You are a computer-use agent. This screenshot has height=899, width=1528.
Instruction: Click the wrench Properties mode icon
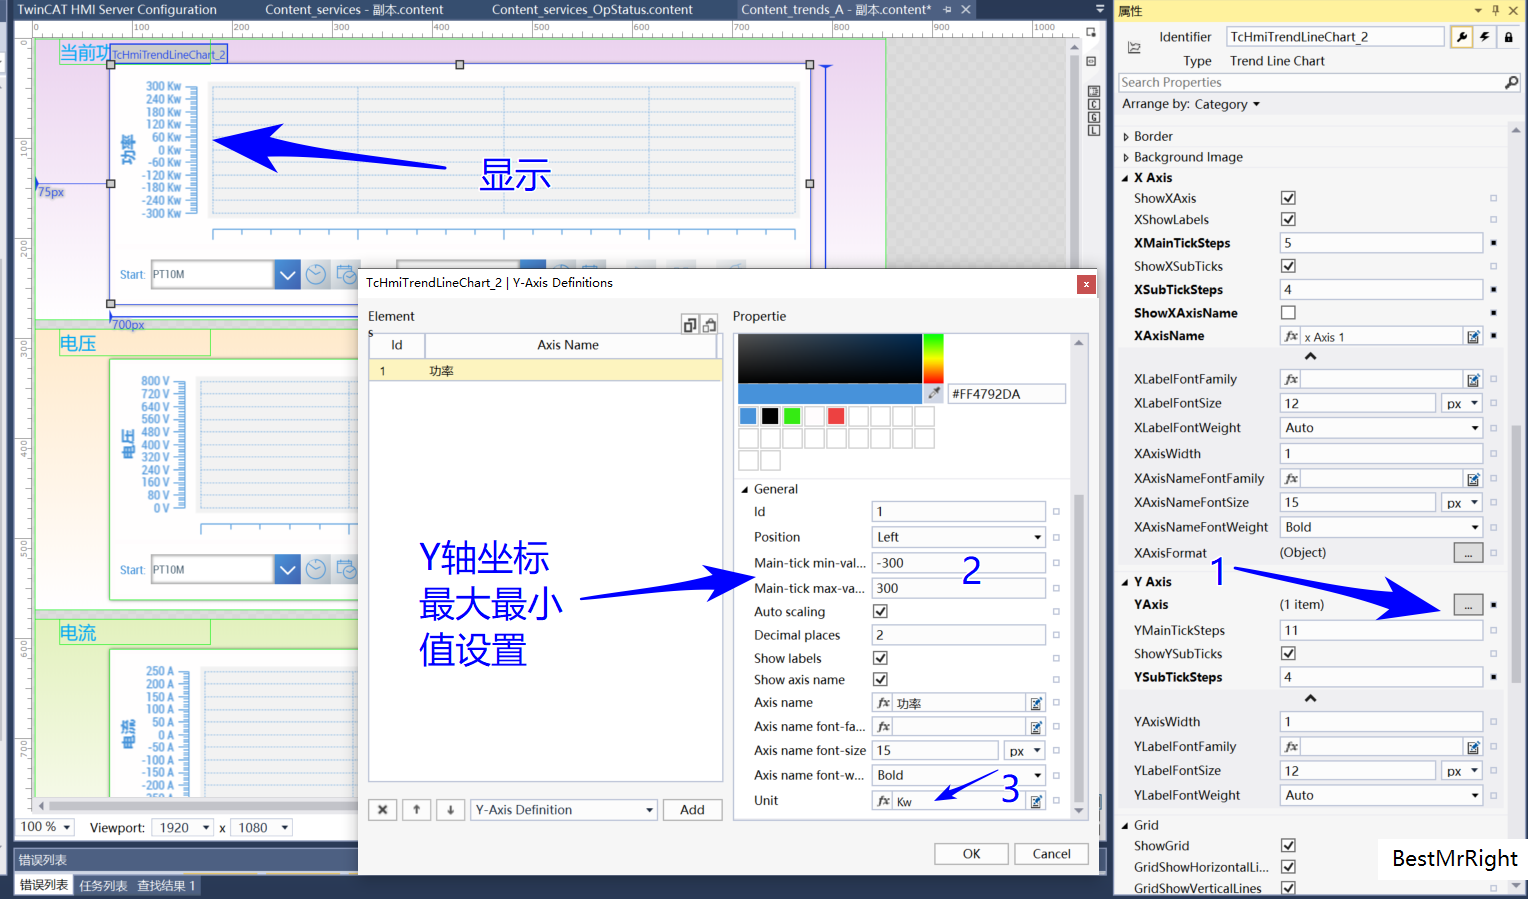tap(1461, 36)
